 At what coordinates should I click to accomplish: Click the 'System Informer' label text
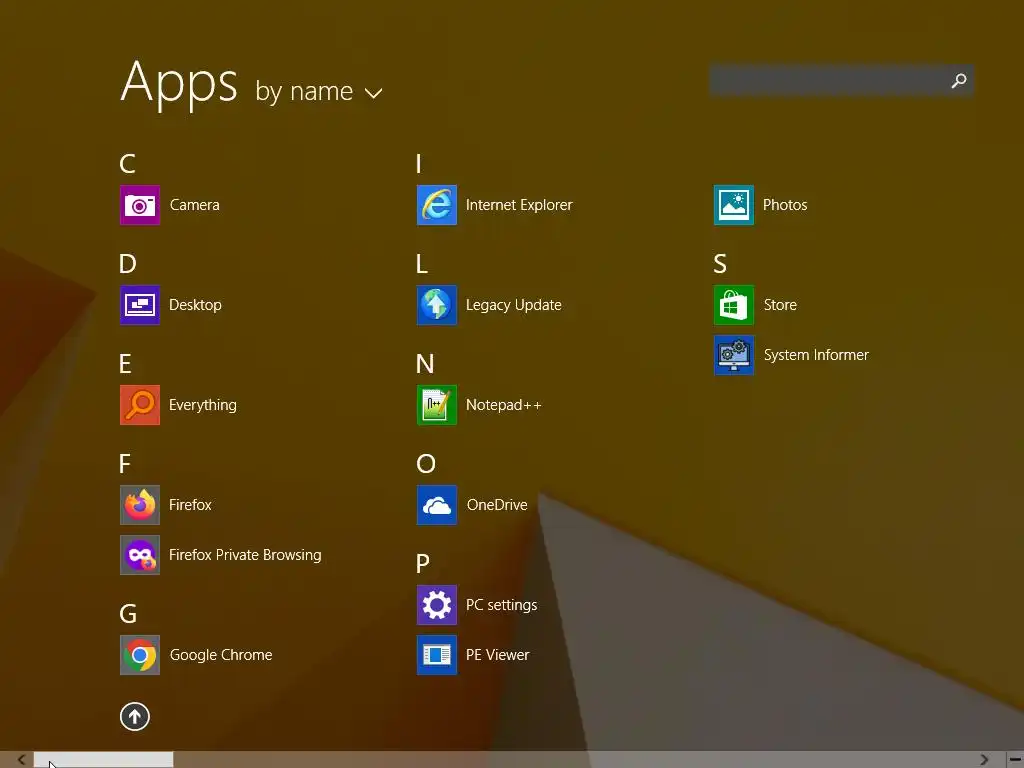point(816,355)
